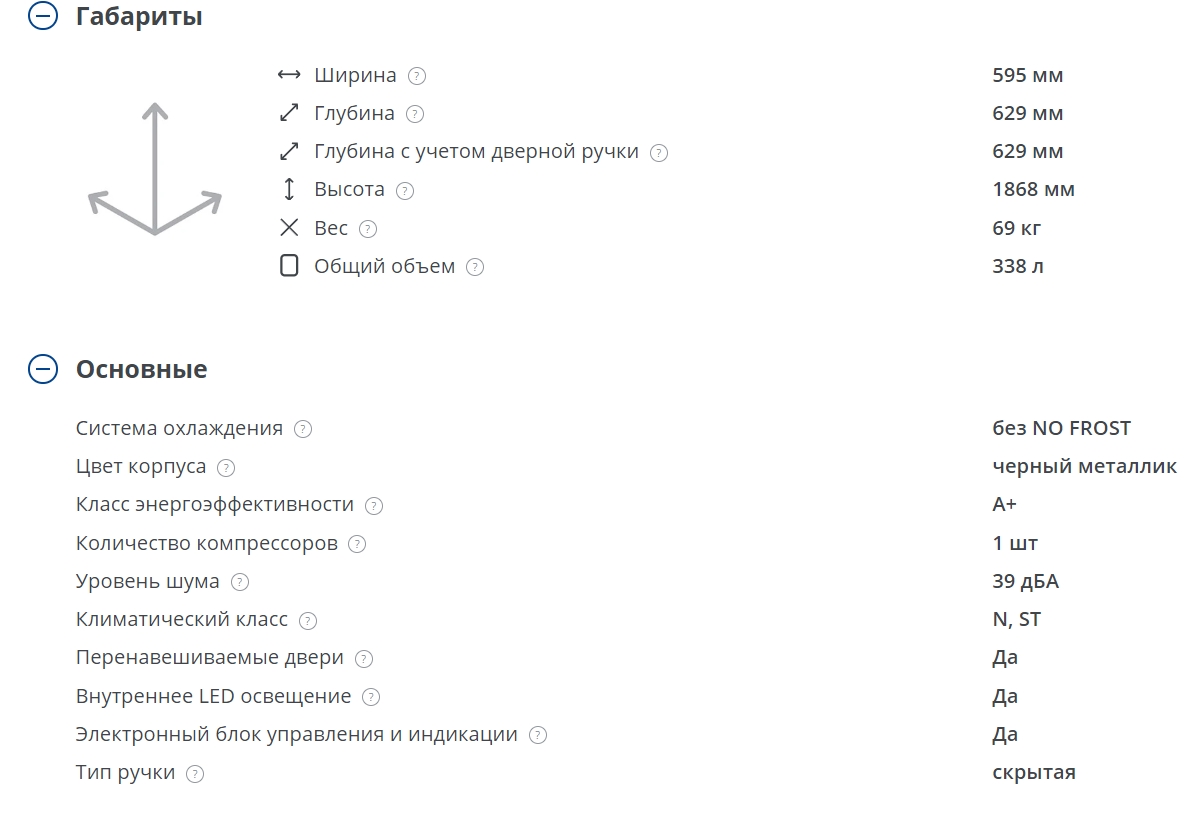Image resolution: width=1187 pixels, height=820 pixels.
Task: Click question mark beside Тип ручки
Action: pyautogui.click(x=195, y=773)
